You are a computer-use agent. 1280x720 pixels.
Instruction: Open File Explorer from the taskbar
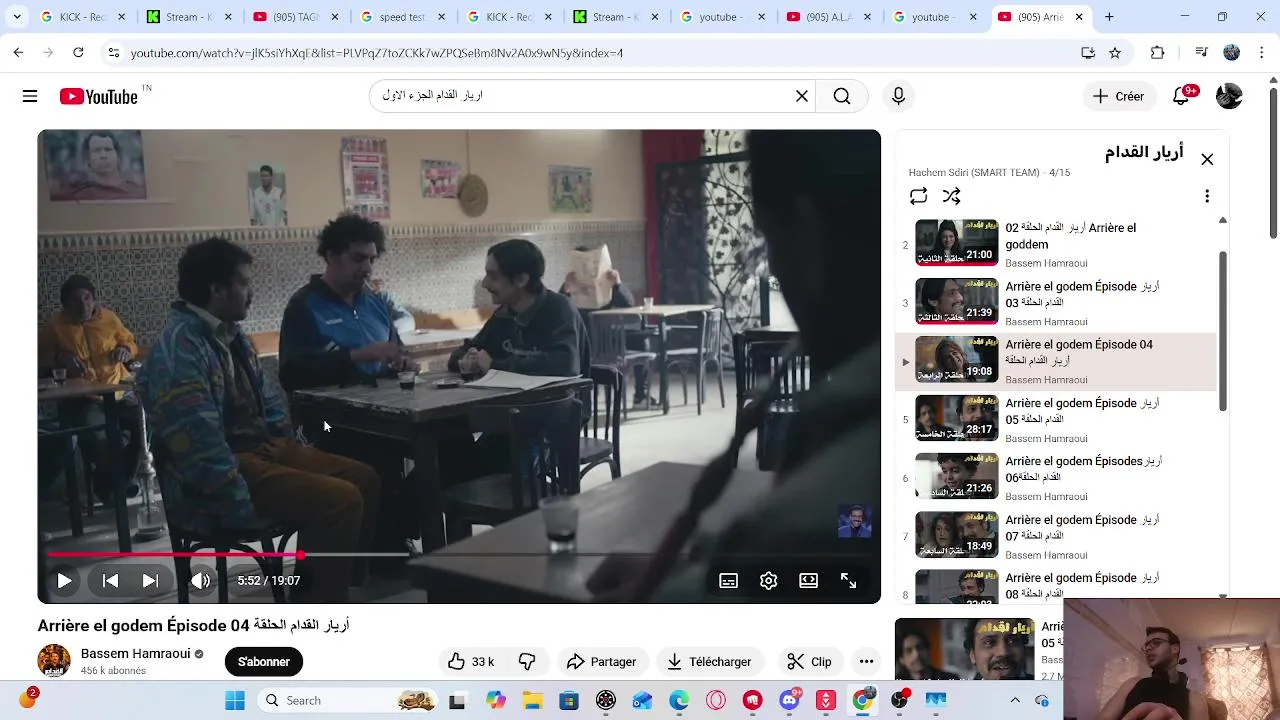[x=533, y=700]
